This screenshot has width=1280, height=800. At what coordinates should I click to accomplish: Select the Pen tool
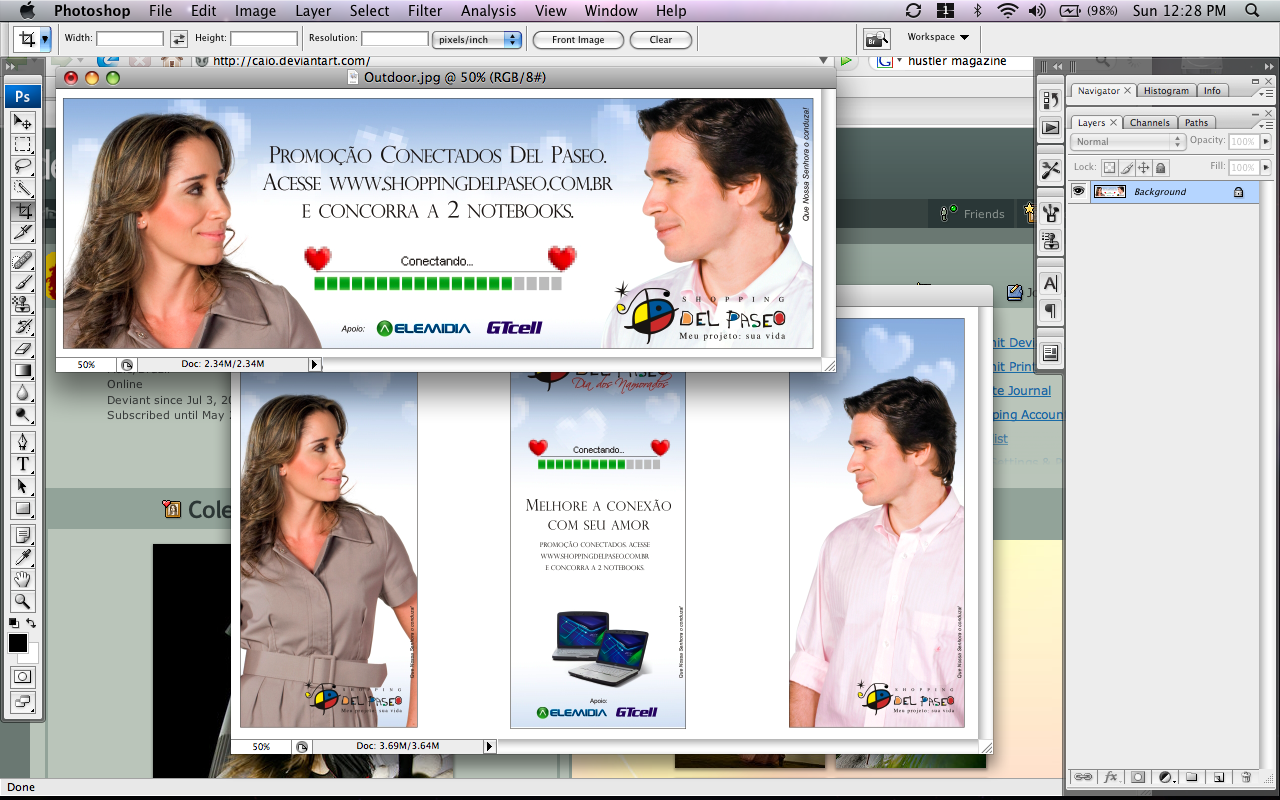point(22,442)
